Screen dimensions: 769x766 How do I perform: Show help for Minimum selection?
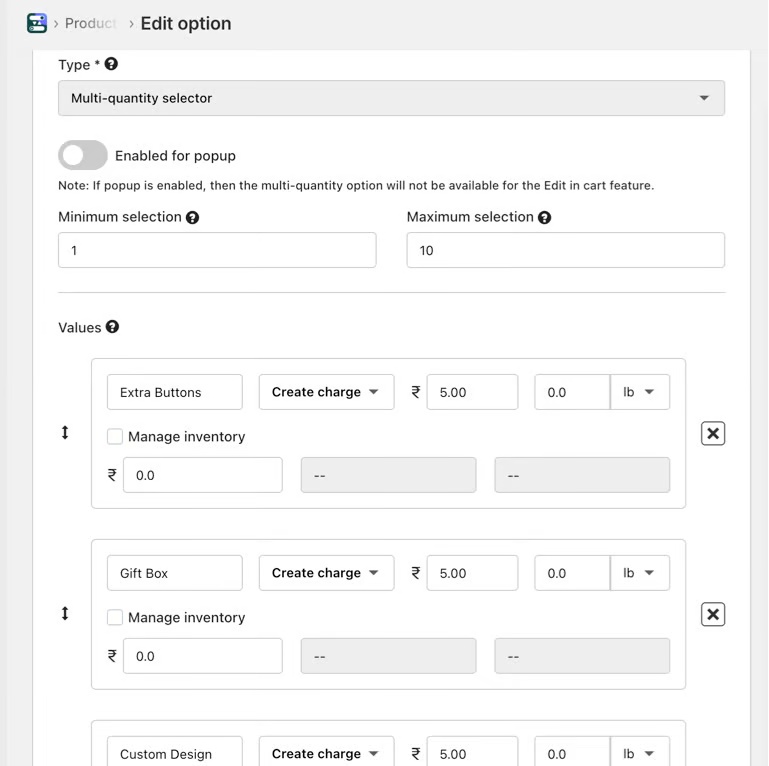192,217
